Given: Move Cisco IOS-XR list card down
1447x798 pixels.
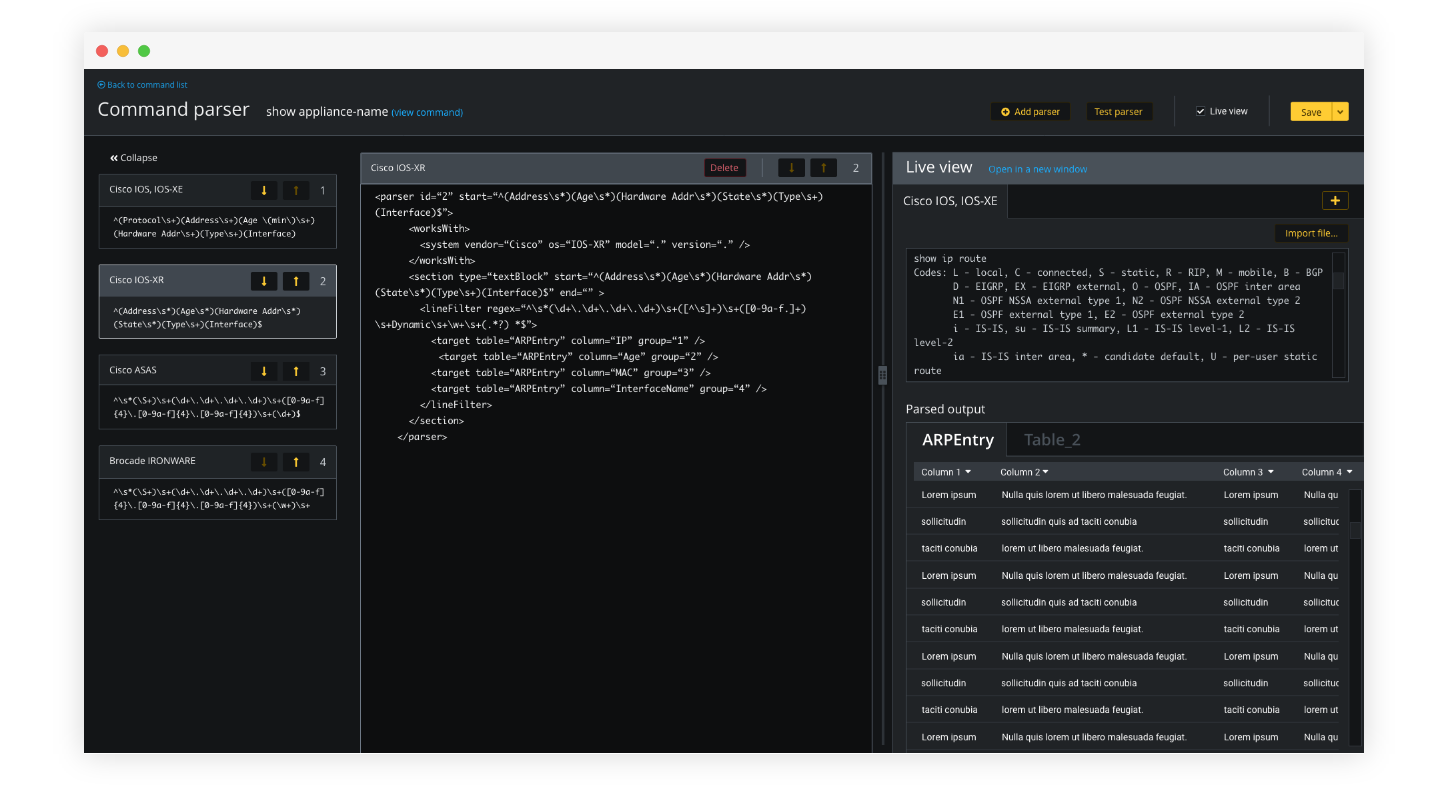Looking at the screenshot, I should coord(264,281).
